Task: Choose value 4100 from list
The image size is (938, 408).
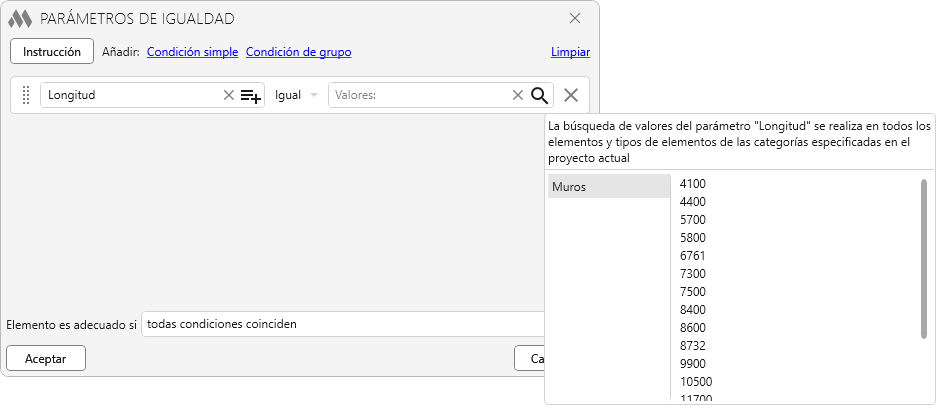Action: (692, 184)
